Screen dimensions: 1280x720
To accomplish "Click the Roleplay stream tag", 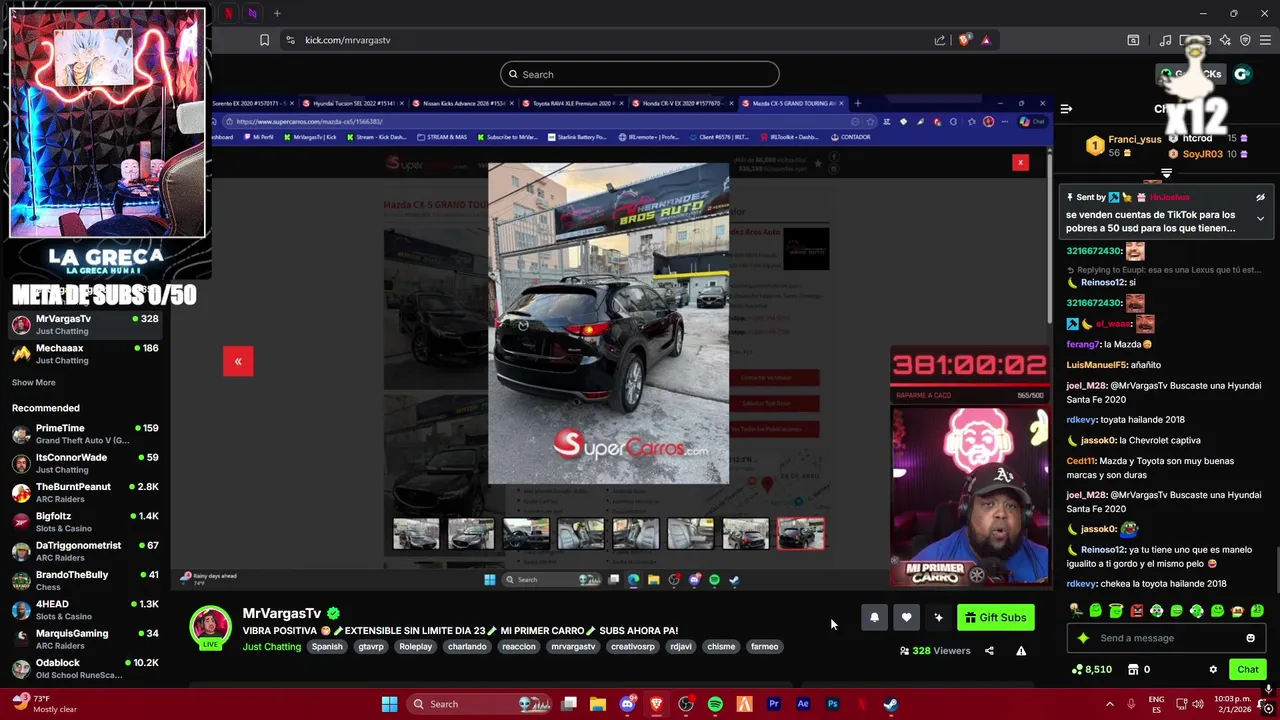I will 416,647.
